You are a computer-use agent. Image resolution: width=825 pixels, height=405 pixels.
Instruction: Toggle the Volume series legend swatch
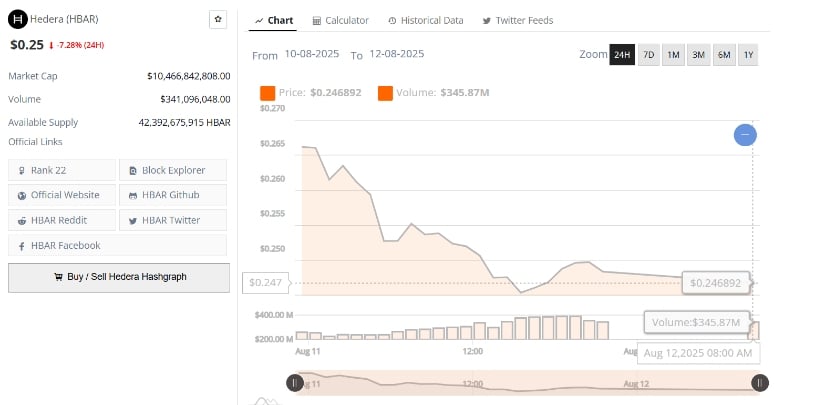click(385, 93)
